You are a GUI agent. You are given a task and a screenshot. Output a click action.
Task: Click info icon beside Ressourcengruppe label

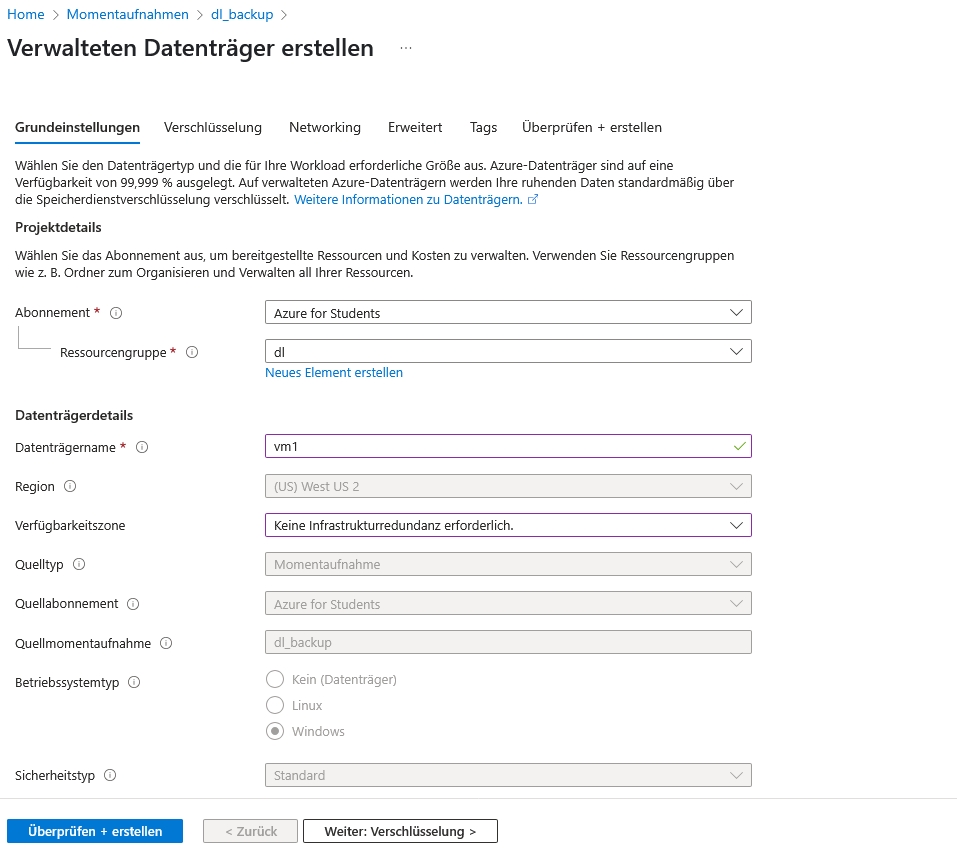click(x=192, y=352)
